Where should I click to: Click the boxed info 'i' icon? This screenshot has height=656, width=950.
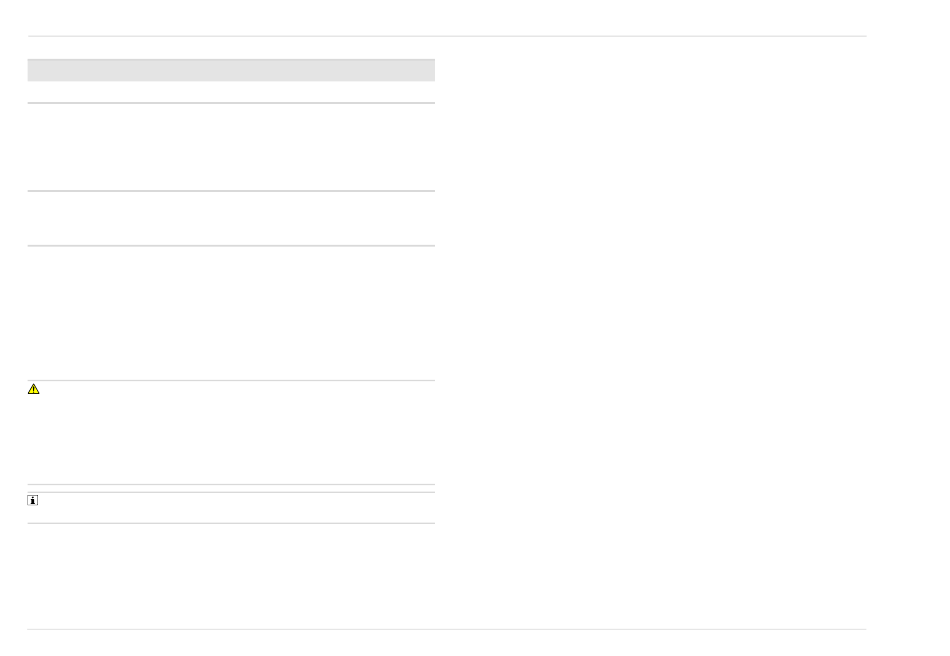tap(33, 500)
